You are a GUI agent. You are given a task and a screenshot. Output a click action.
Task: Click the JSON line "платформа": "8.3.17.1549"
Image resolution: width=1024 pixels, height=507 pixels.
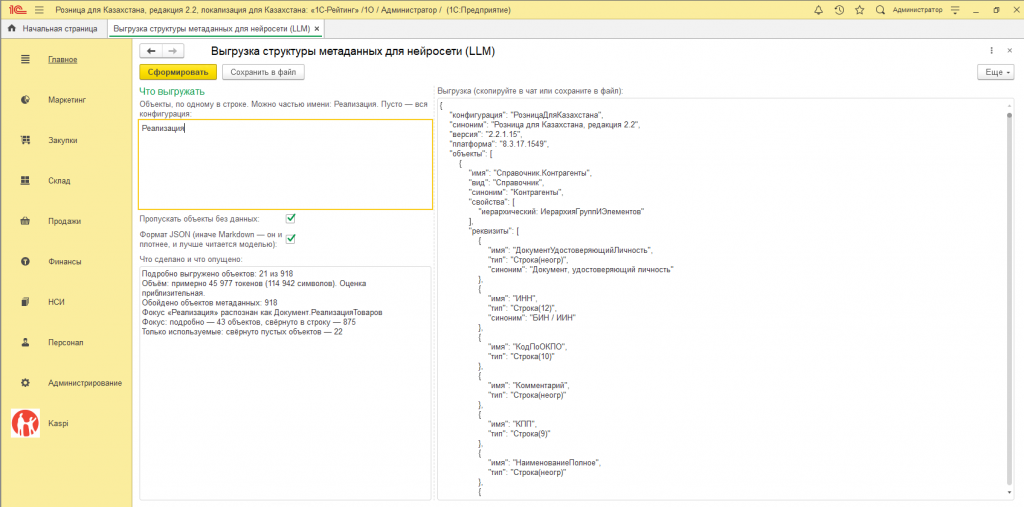501,144
